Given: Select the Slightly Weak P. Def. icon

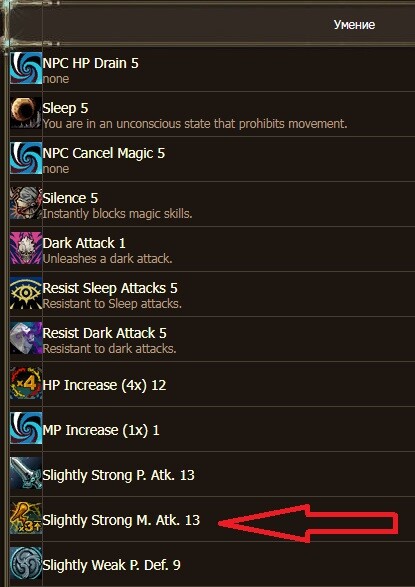Looking at the screenshot, I should coord(26,563).
